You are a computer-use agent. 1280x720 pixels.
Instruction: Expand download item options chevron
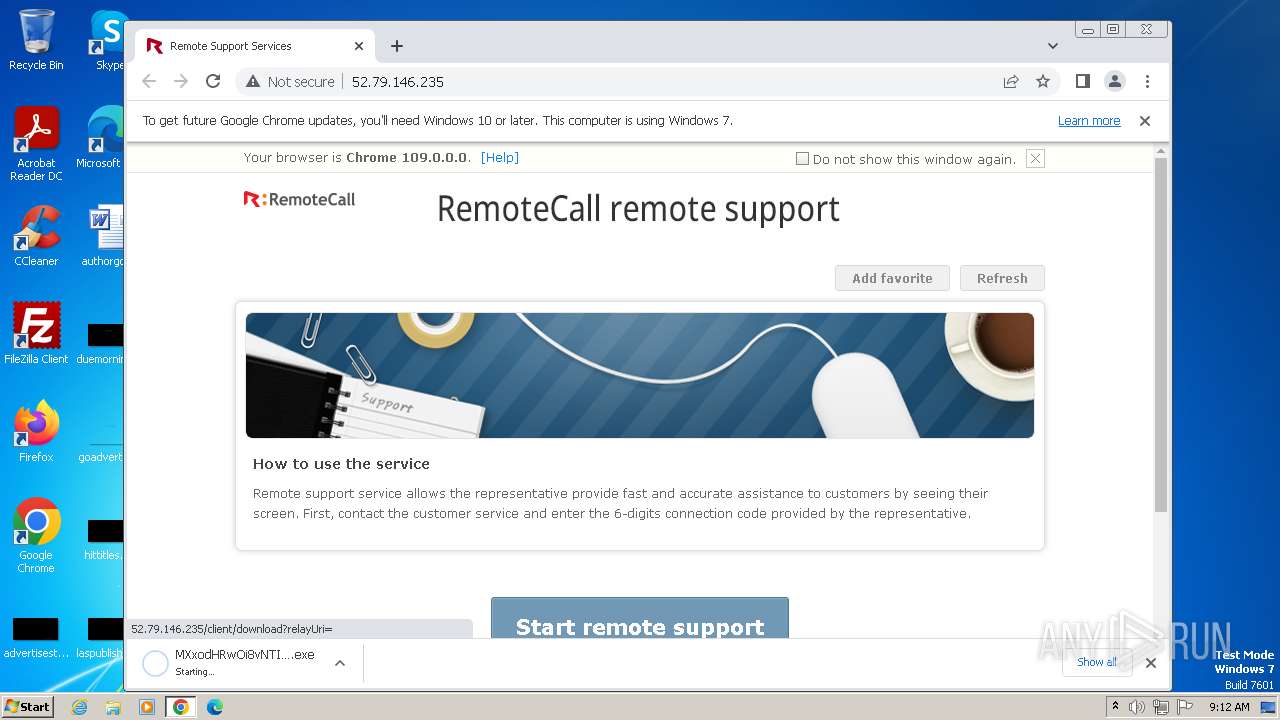[x=340, y=663]
